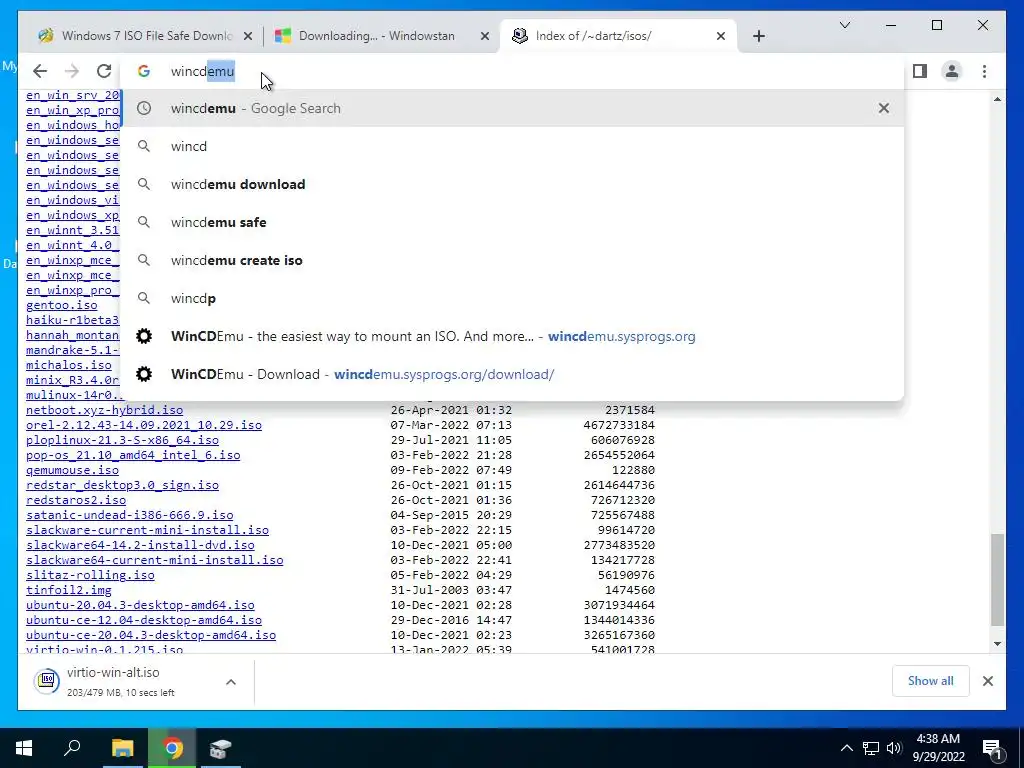Show hidden system tray icons
Image resolution: width=1024 pixels, height=768 pixels.
pos(846,748)
